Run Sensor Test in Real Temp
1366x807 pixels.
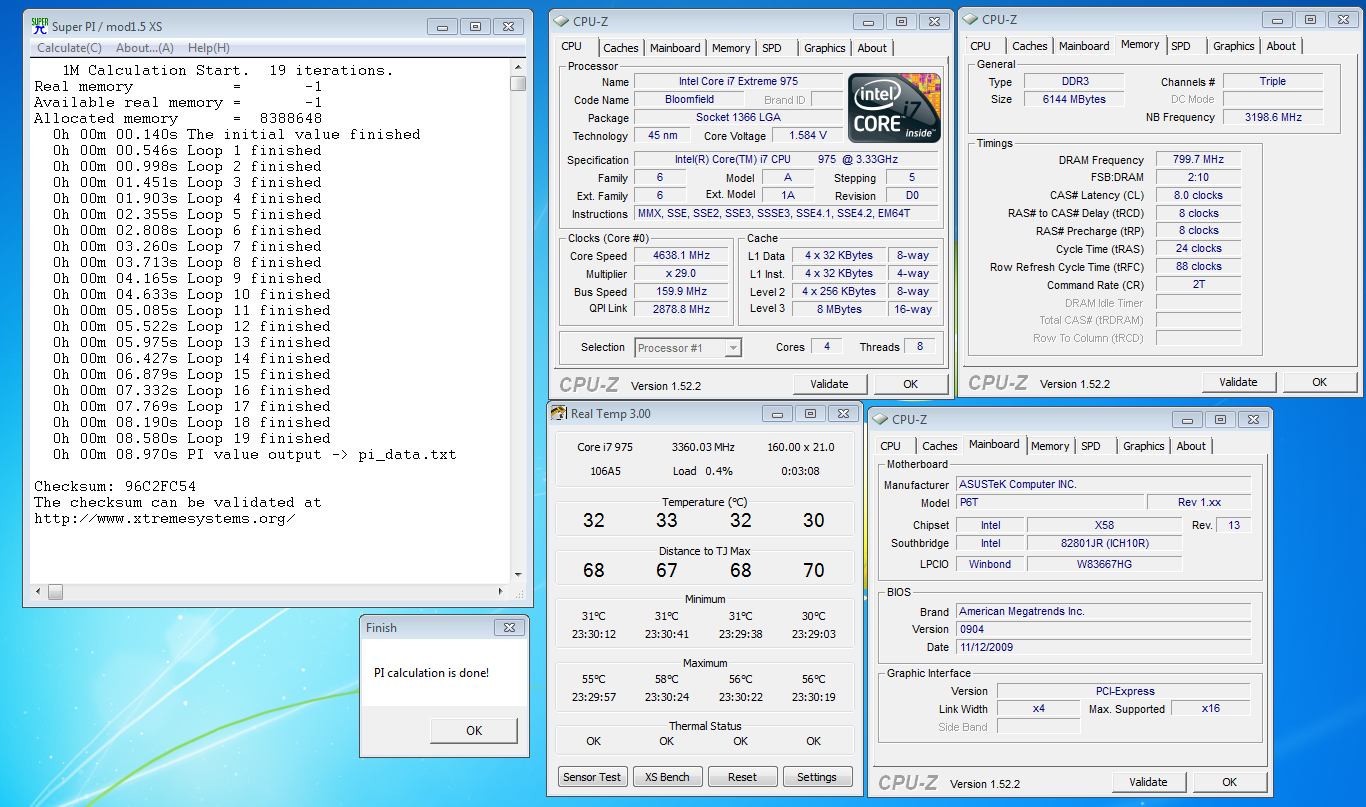coord(593,777)
